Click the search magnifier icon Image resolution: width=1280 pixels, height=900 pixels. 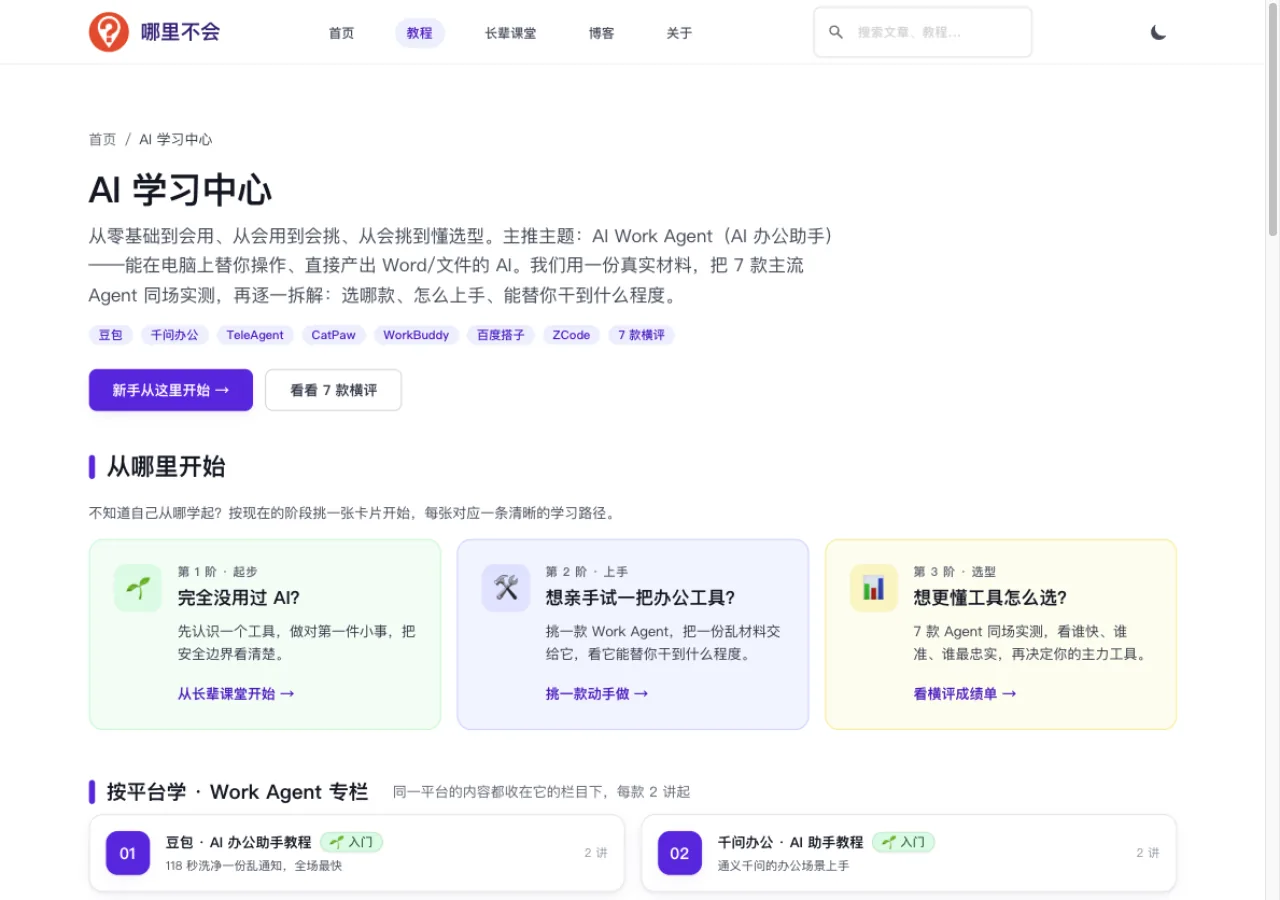(x=836, y=32)
